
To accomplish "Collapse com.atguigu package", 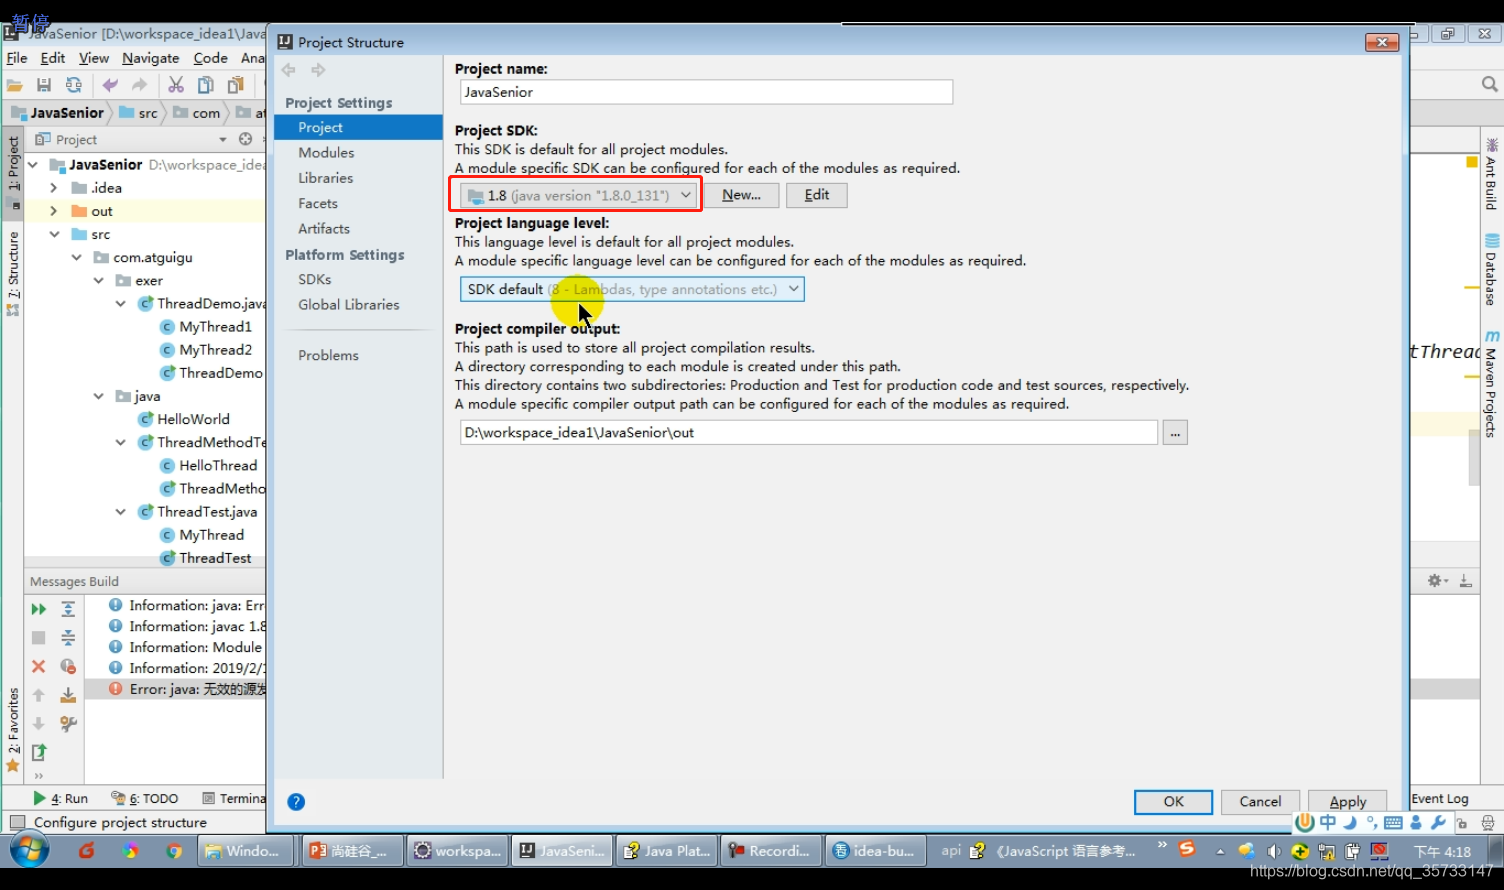I will pyautogui.click(x=76, y=257).
